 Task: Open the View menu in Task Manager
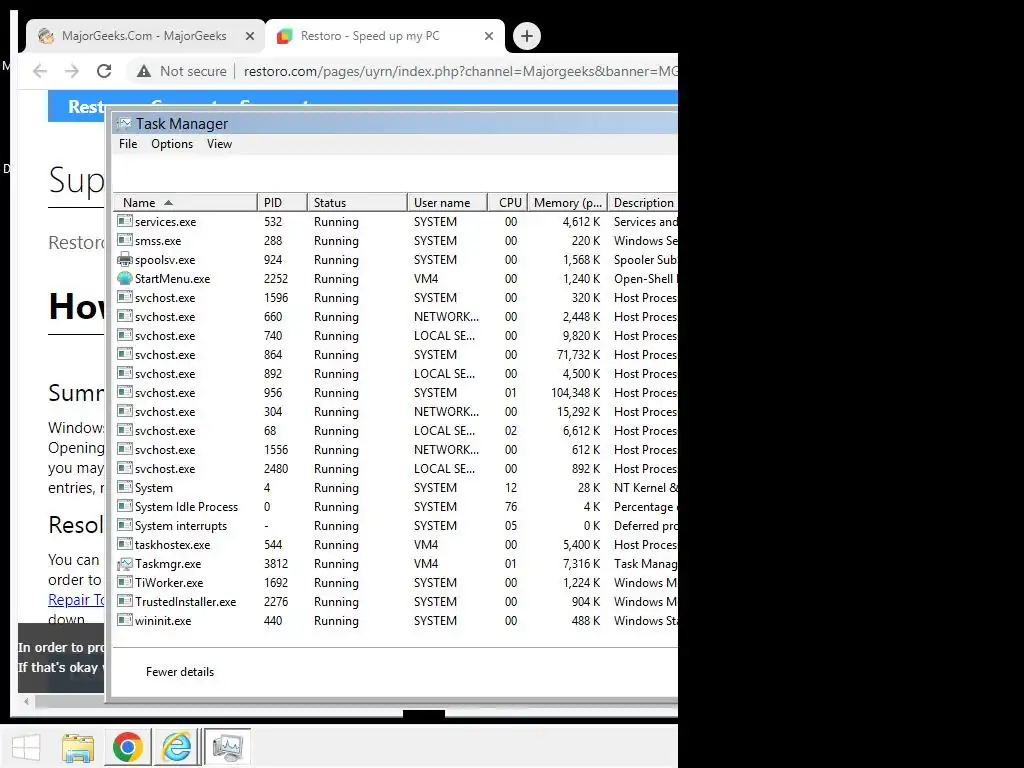coord(219,144)
